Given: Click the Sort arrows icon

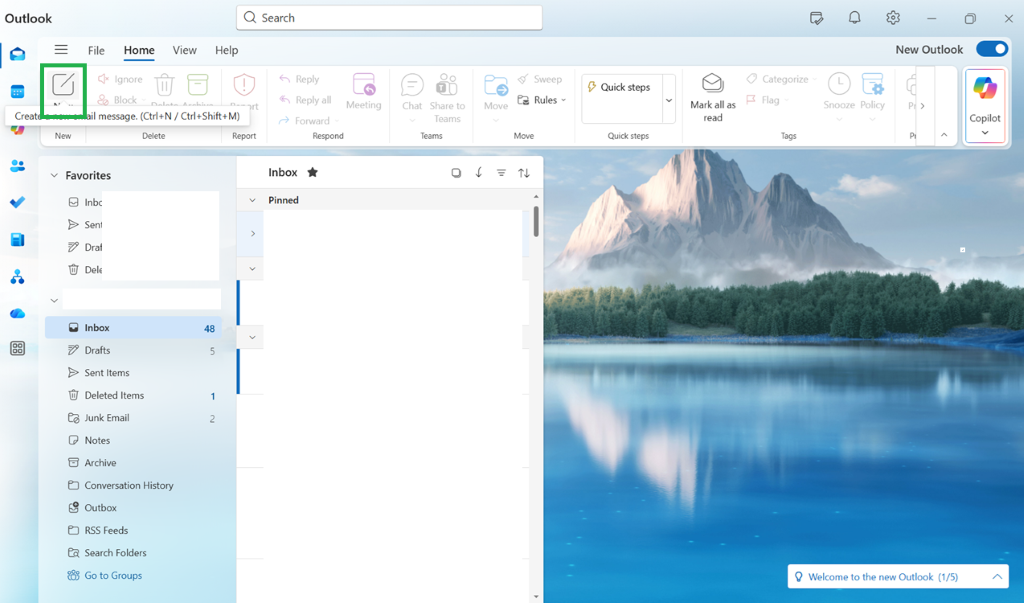Looking at the screenshot, I should coord(524,173).
